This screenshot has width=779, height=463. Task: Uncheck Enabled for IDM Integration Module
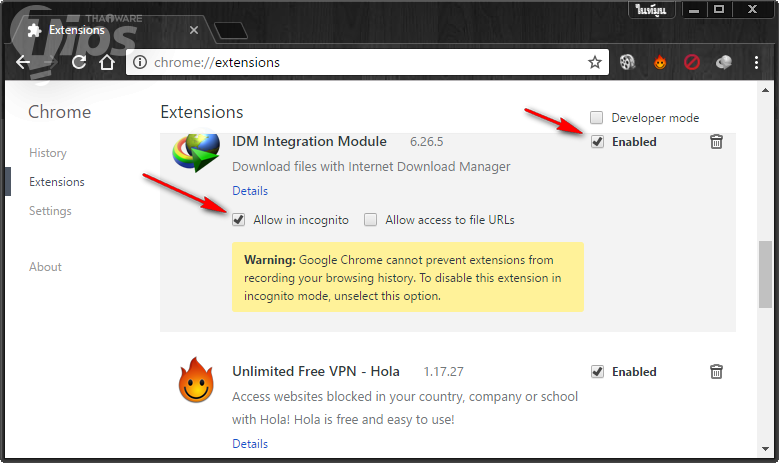point(597,142)
